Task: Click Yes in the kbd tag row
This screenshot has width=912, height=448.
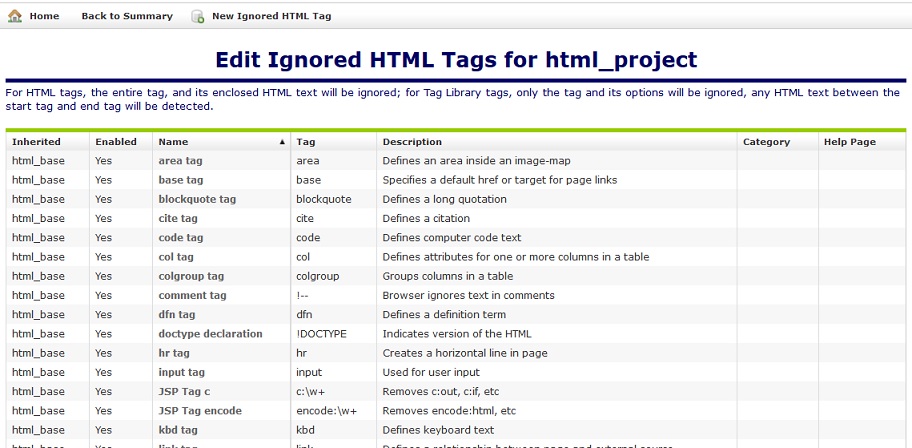Action: click(x=103, y=430)
